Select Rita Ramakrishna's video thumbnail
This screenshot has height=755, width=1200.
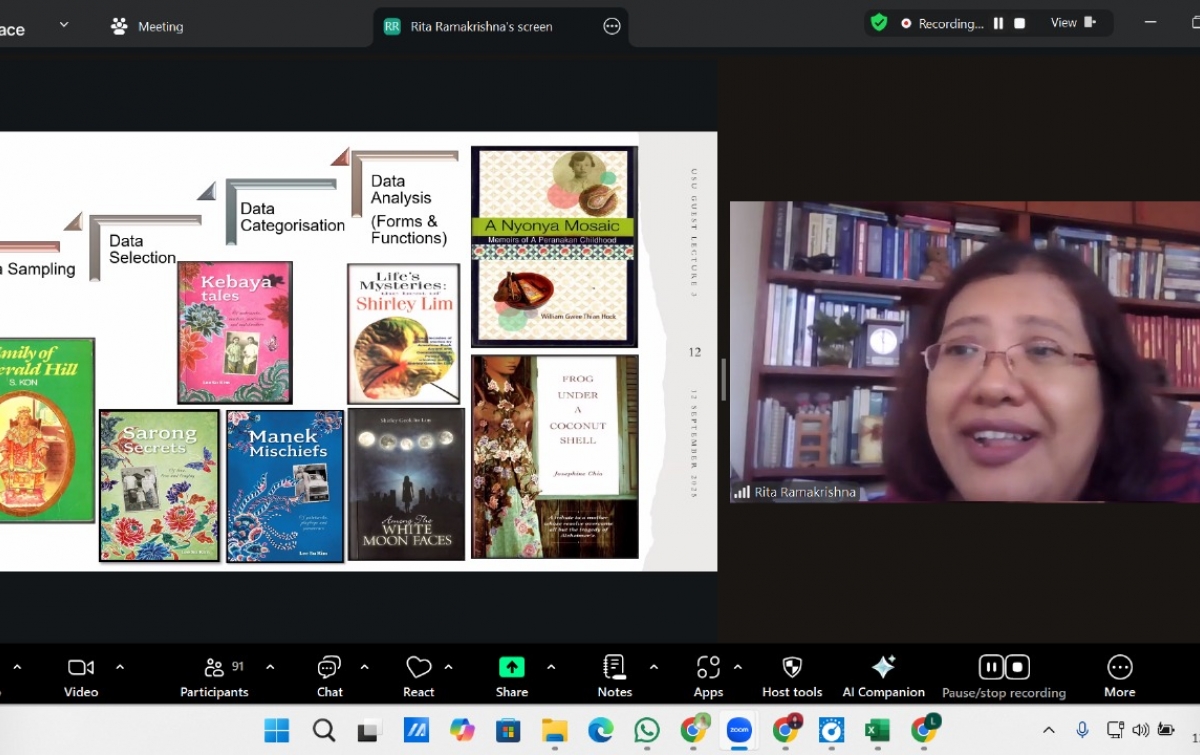965,351
